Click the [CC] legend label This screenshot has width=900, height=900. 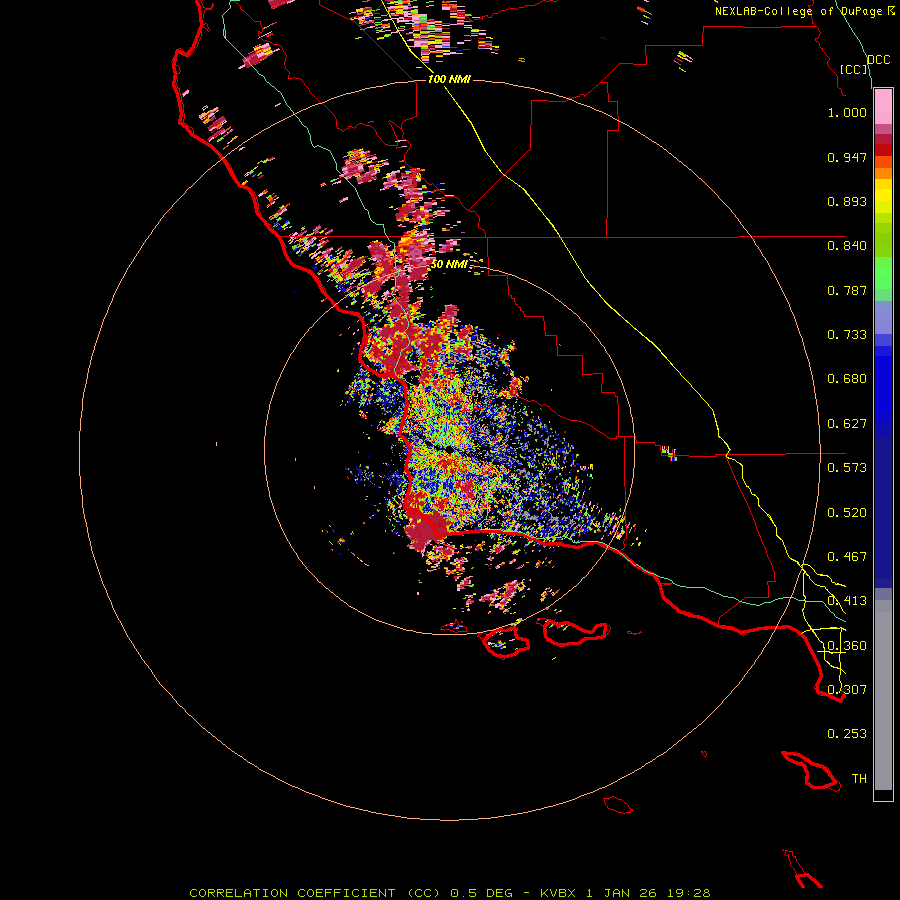pos(854,70)
